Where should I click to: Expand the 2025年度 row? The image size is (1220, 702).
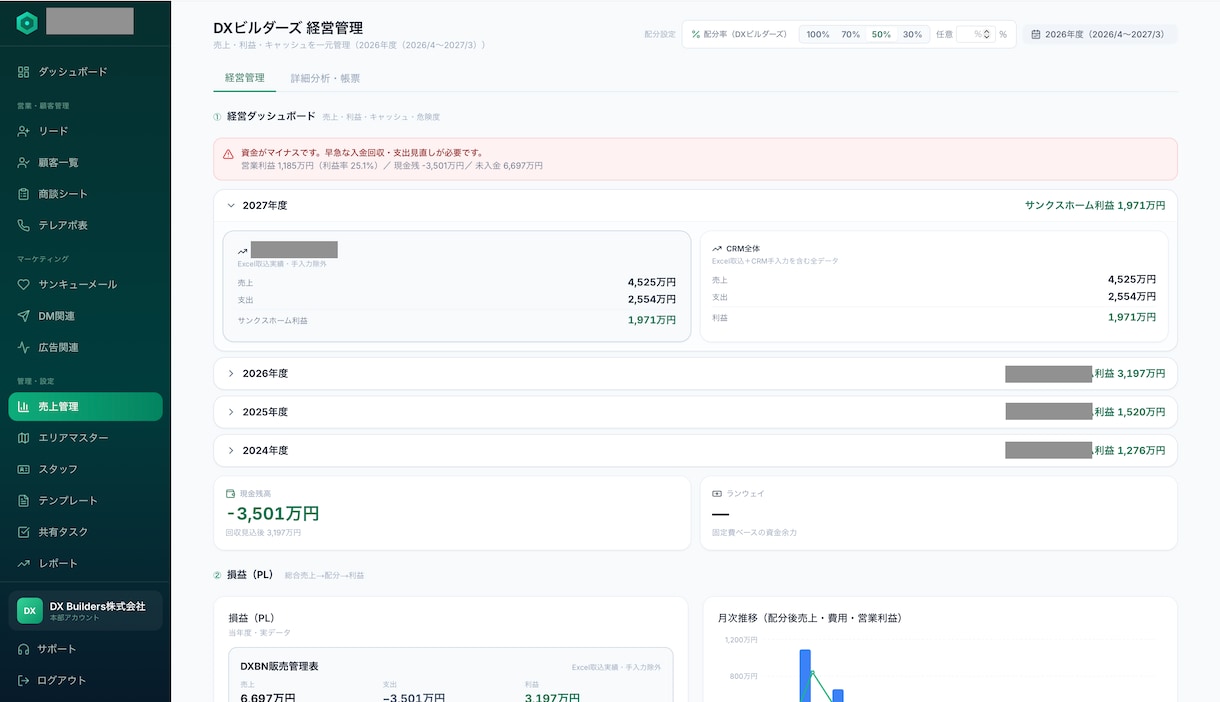(x=695, y=412)
